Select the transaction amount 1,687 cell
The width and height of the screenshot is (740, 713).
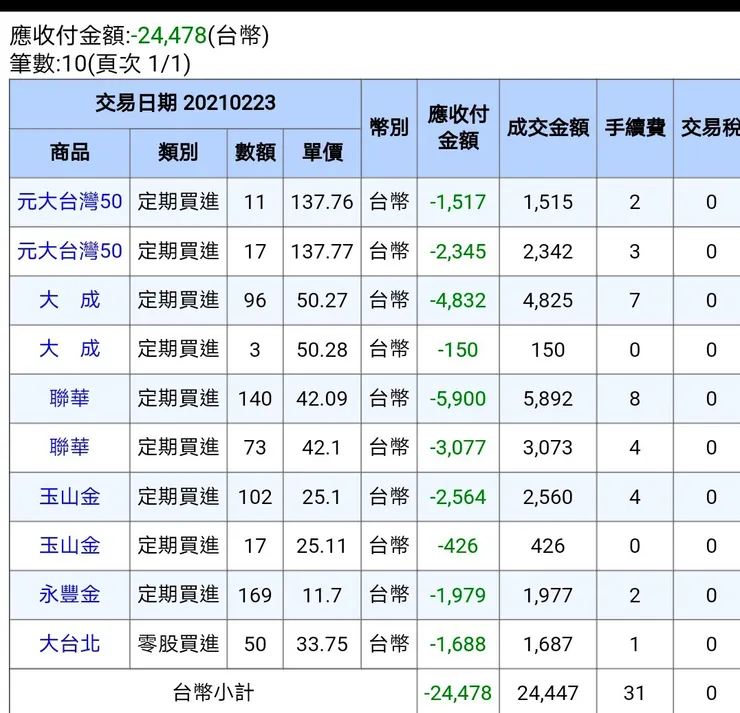(548, 644)
